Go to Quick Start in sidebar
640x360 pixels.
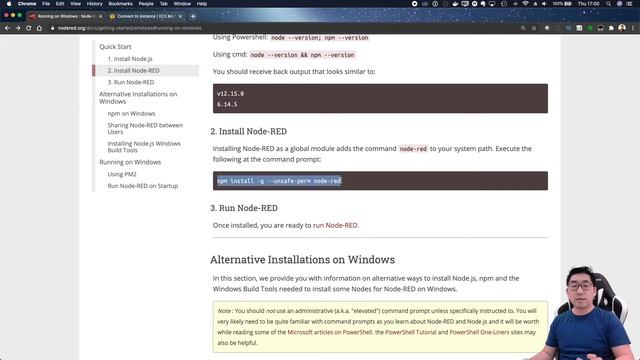tap(115, 47)
